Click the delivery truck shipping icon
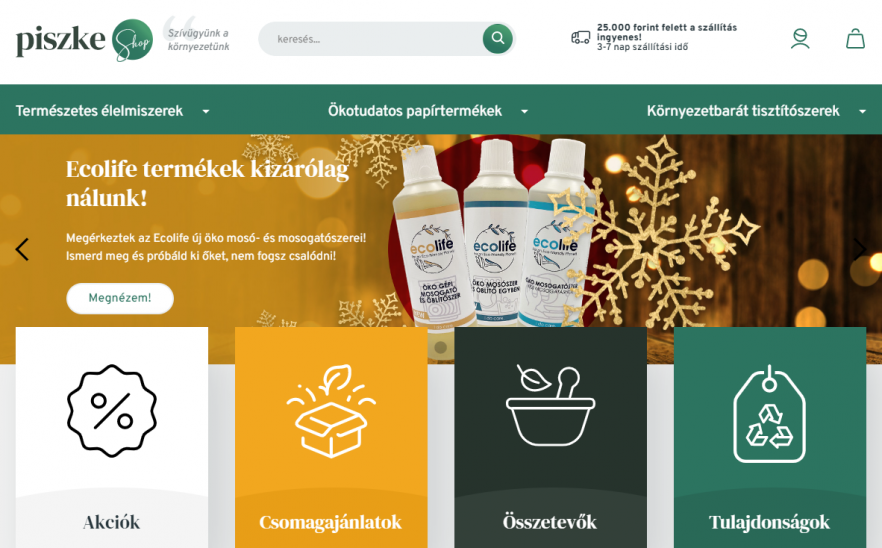The image size is (882, 548). point(580,38)
